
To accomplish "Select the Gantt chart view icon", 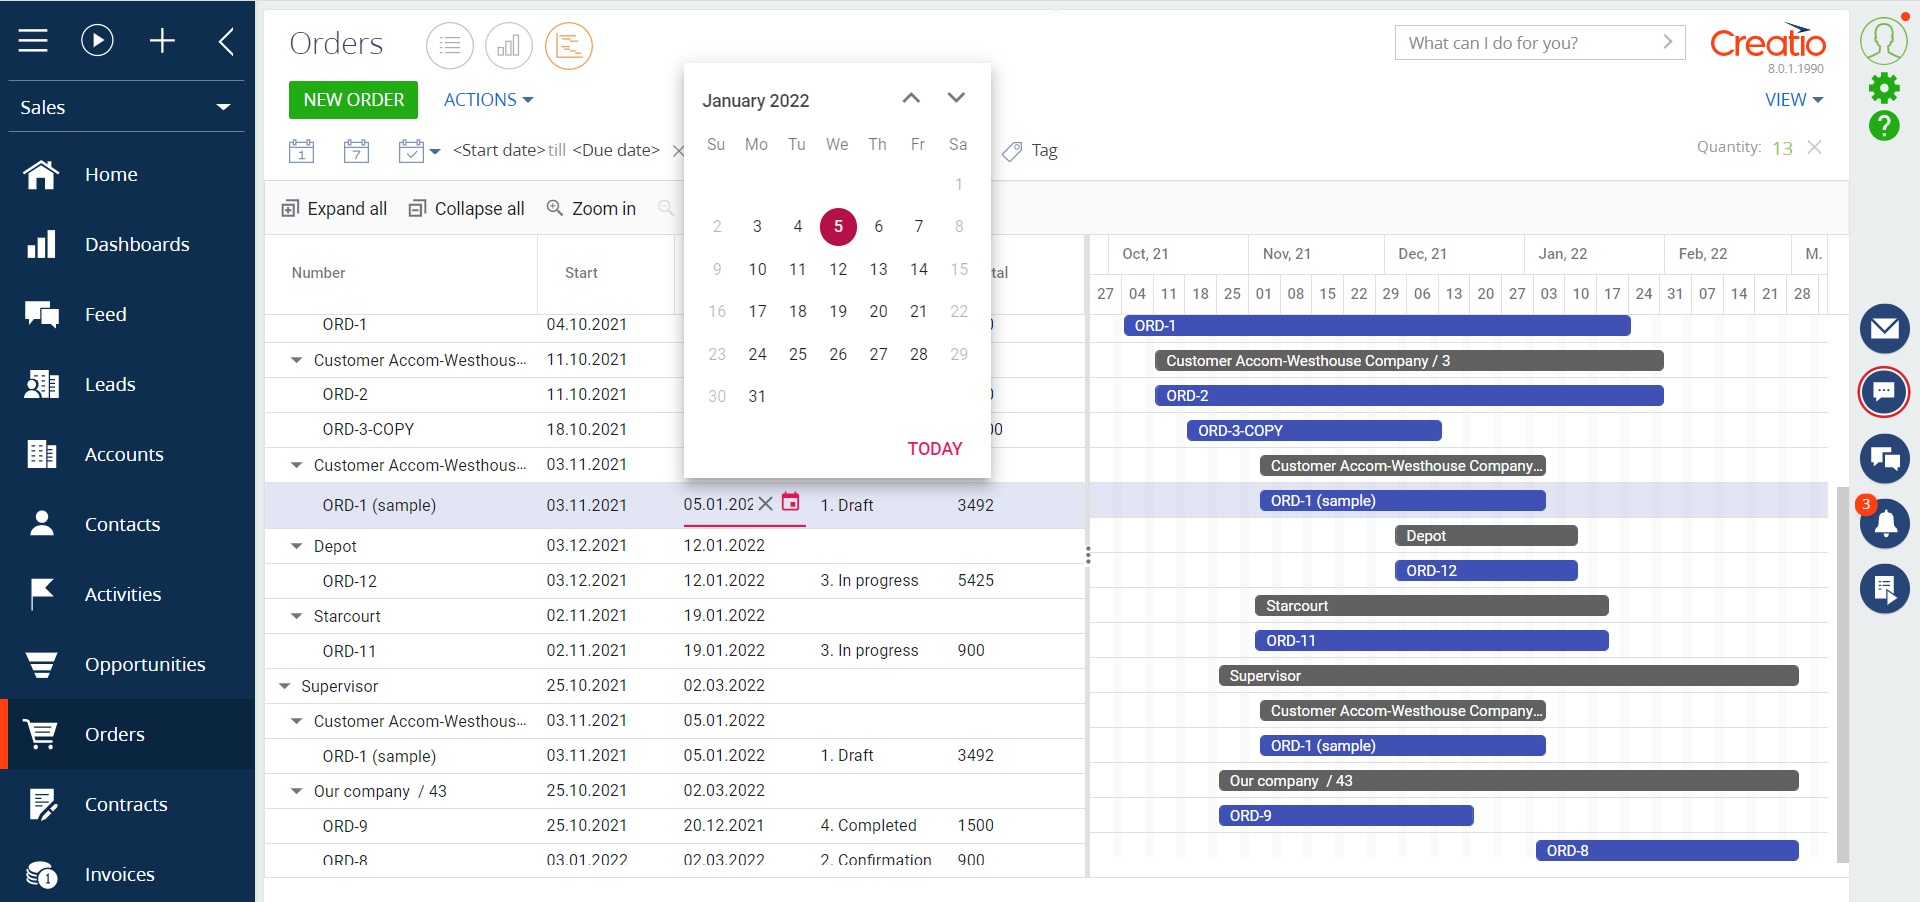I will (x=568, y=45).
